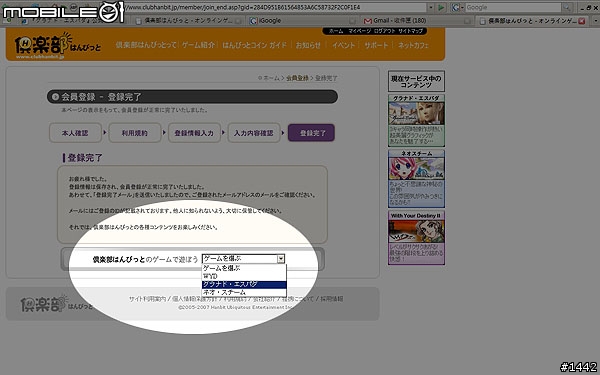
Task: Click 会員登録 in the breadcrumb
Action: (x=297, y=78)
